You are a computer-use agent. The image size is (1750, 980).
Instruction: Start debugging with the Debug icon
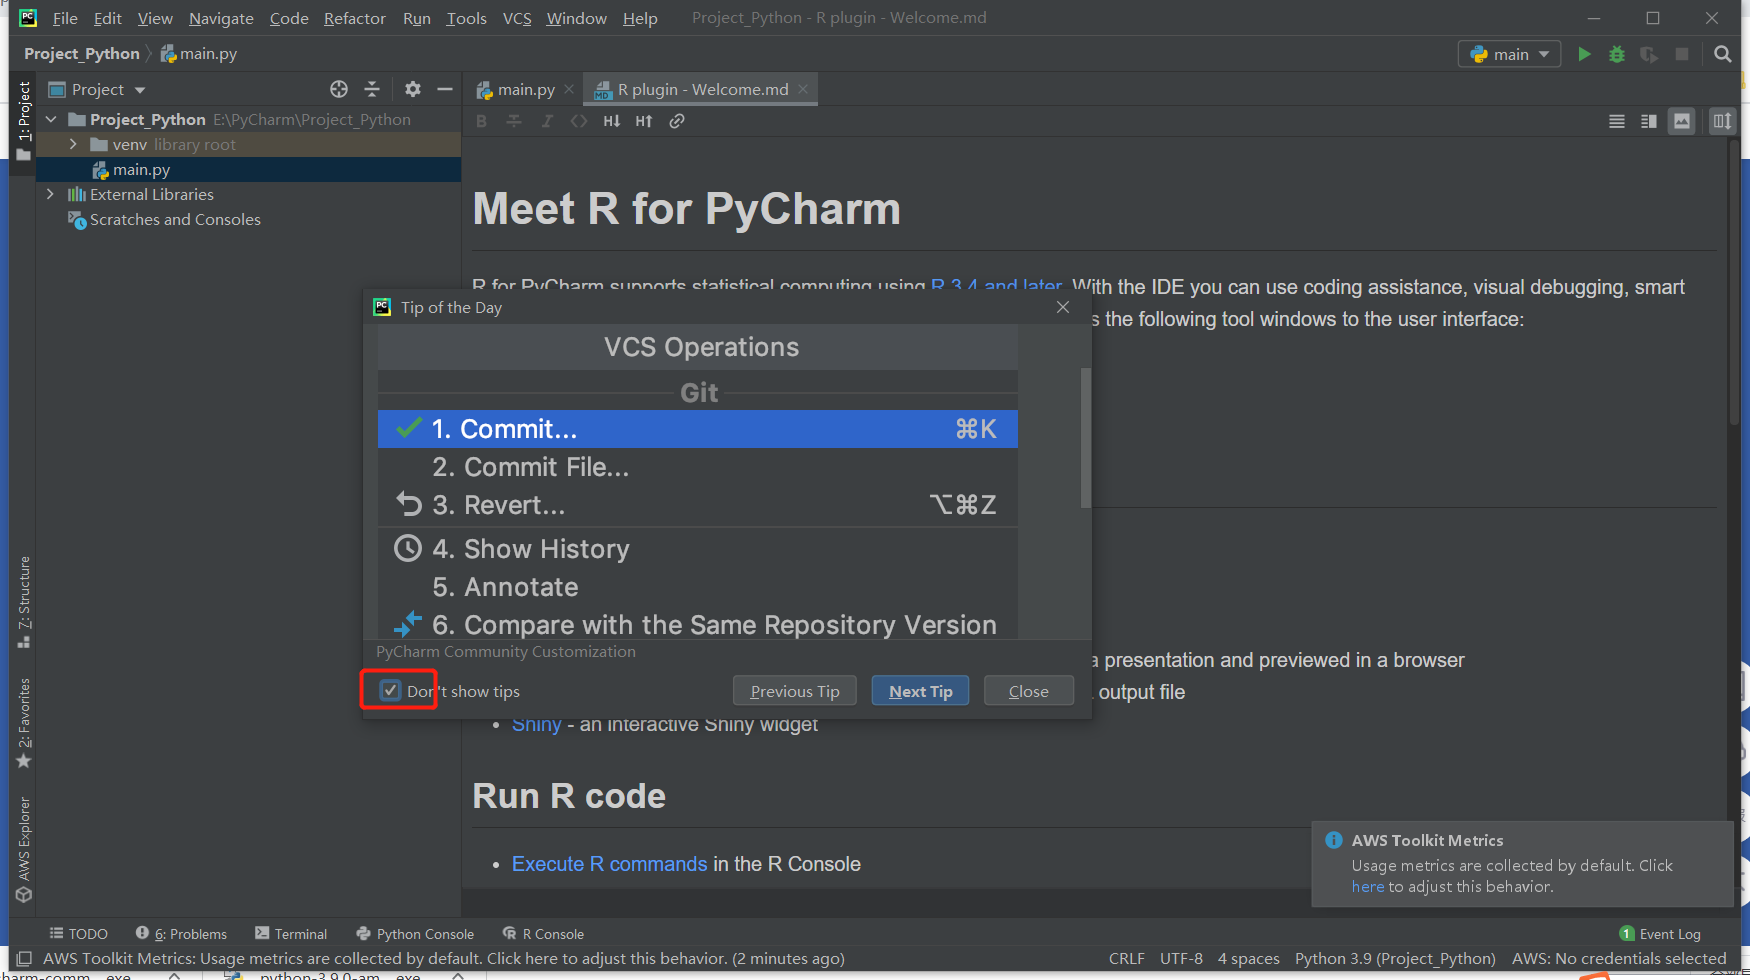[x=1616, y=53]
